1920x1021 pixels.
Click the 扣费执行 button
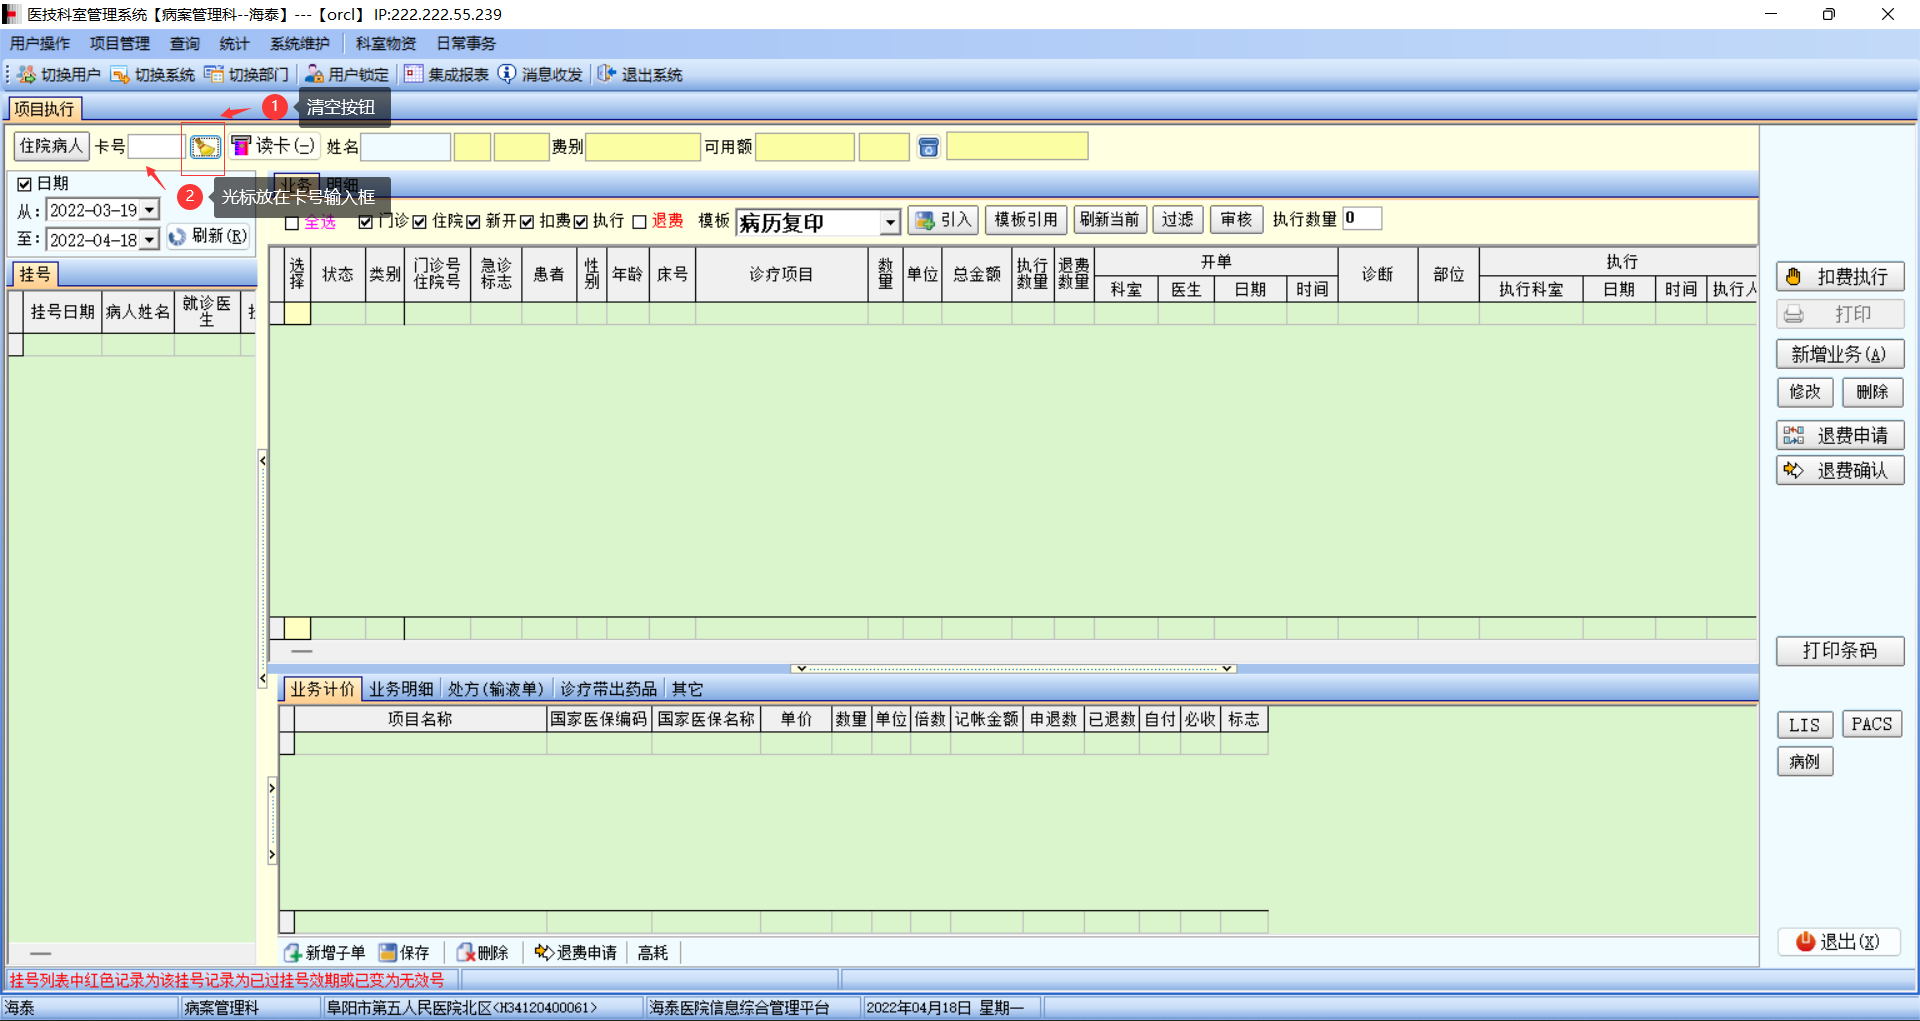point(1840,277)
